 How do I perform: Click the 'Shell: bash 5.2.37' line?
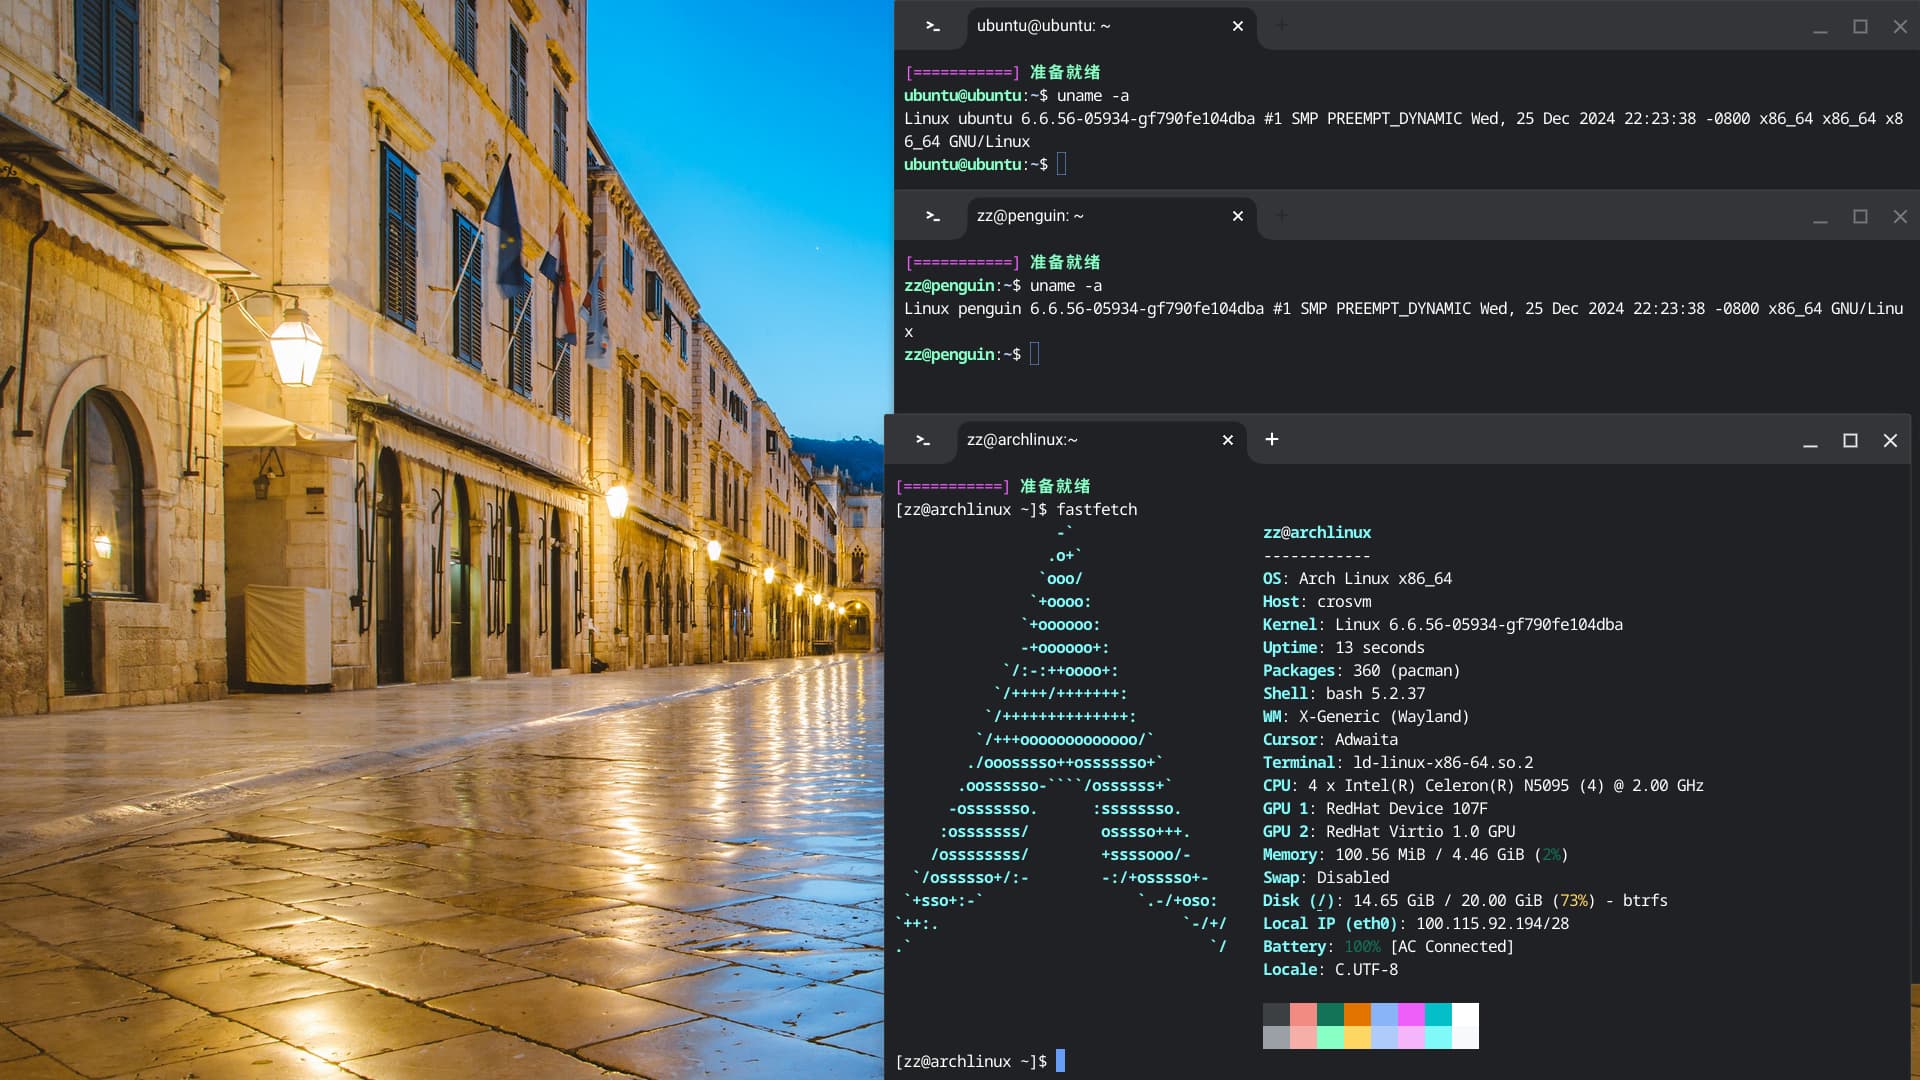tap(1344, 693)
